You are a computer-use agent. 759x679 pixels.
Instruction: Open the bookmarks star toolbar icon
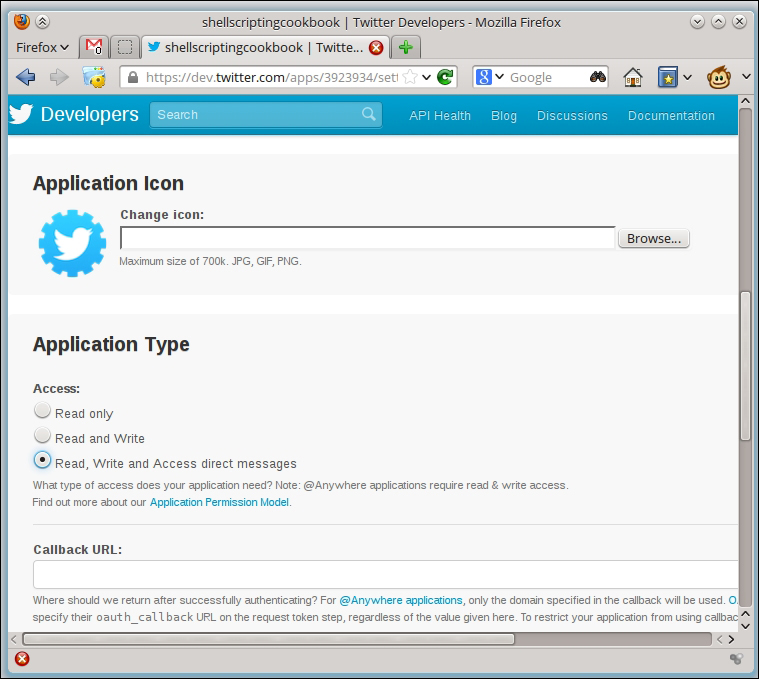click(x=668, y=77)
